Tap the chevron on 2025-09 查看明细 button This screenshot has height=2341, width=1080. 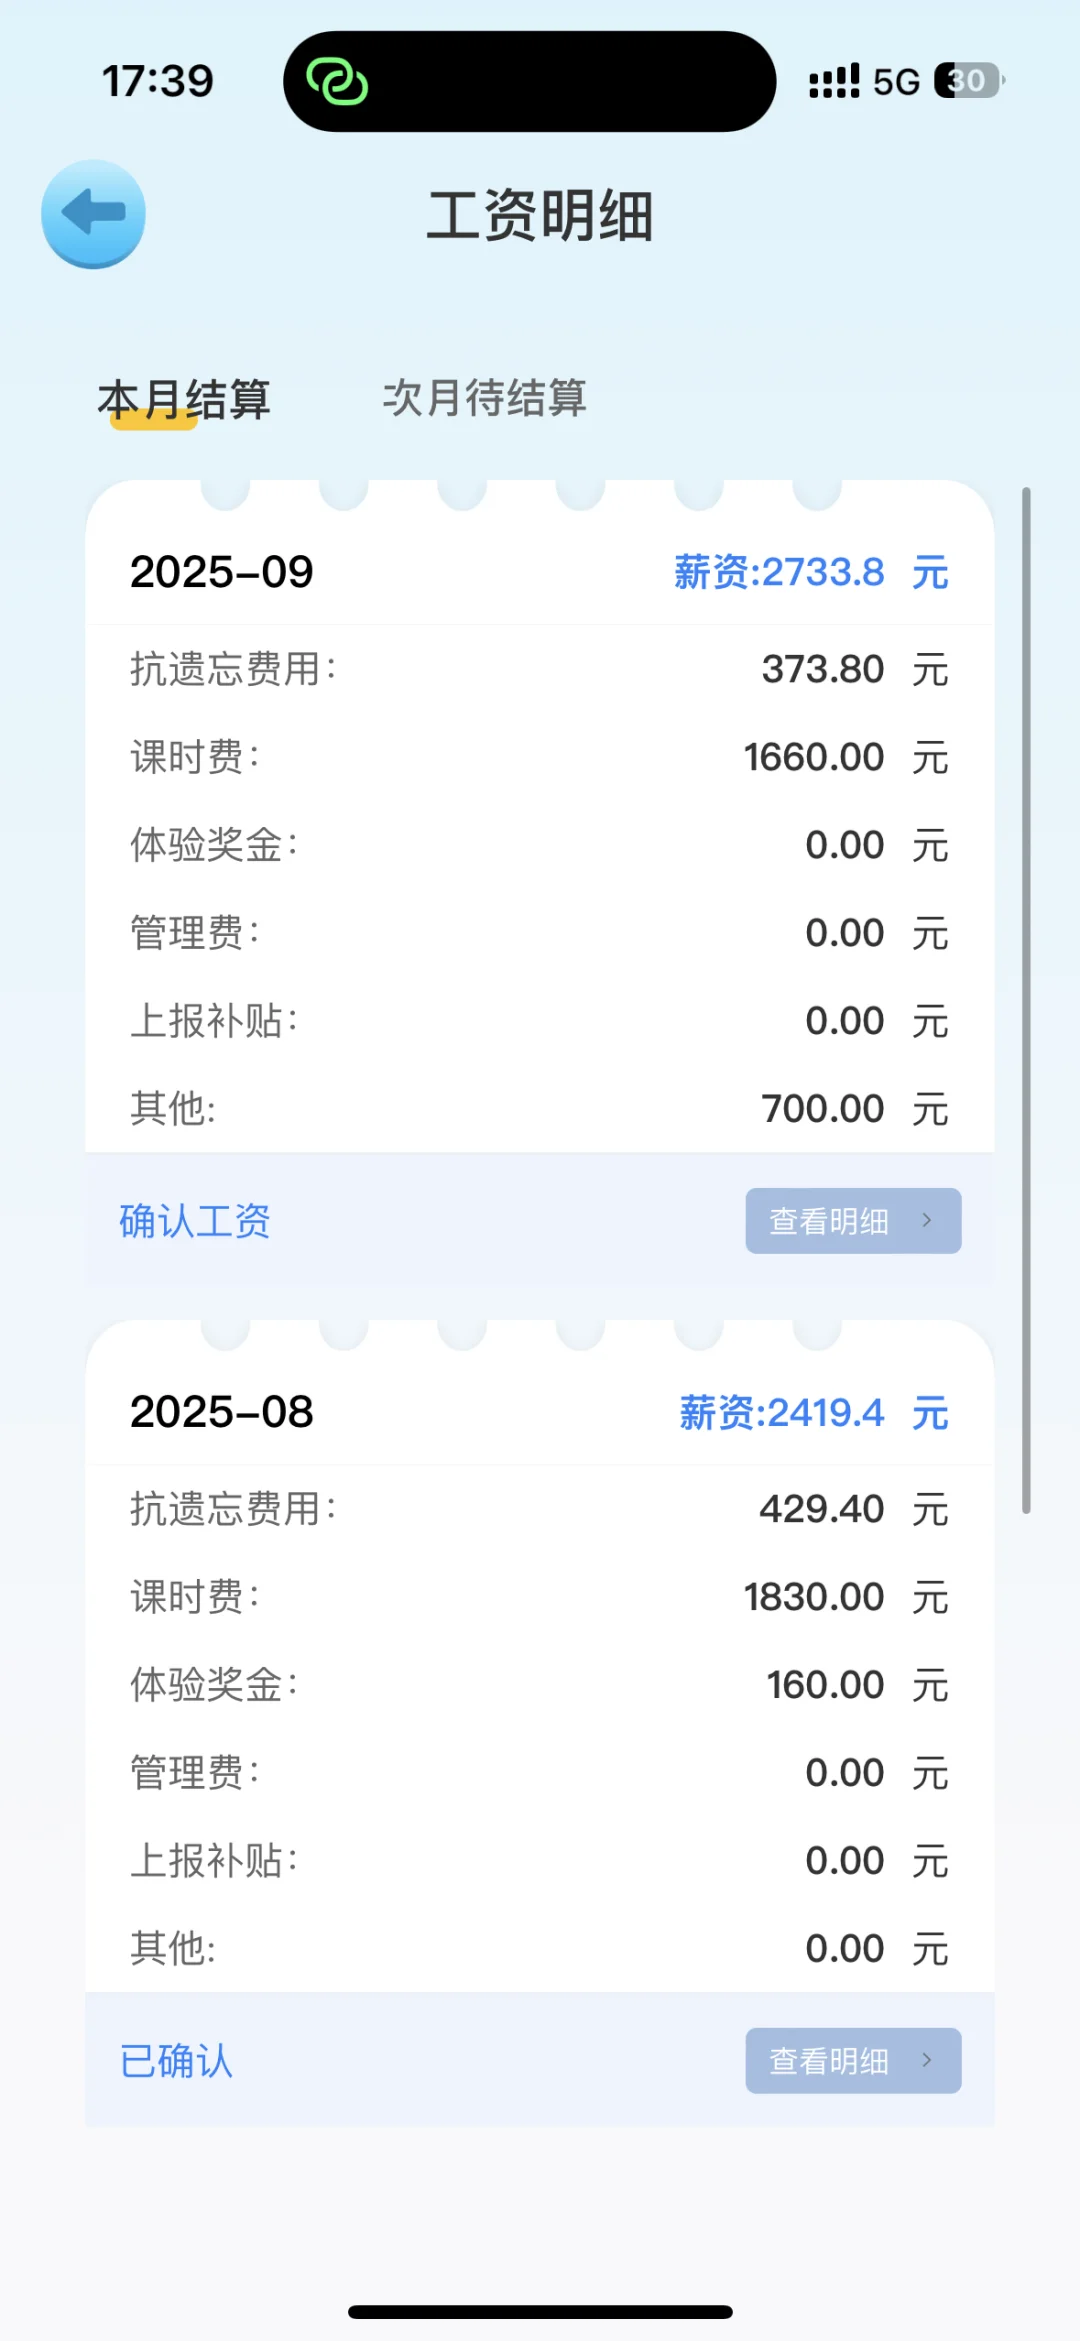click(x=927, y=1220)
